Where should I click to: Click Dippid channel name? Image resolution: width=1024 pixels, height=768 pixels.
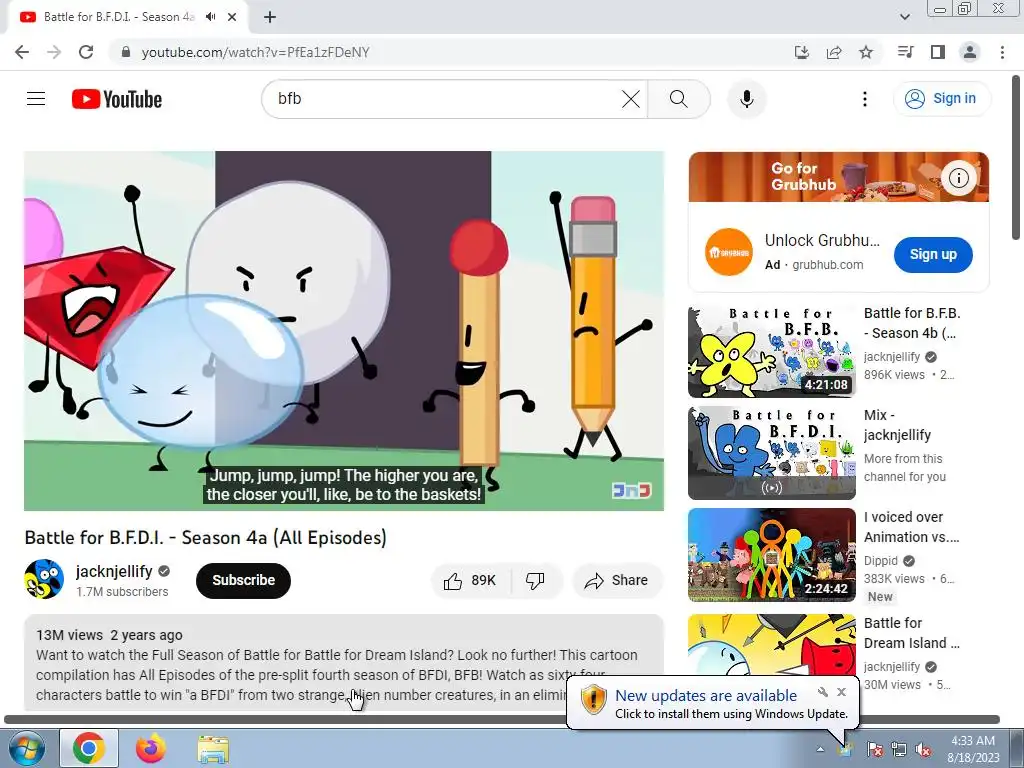coord(880,561)
